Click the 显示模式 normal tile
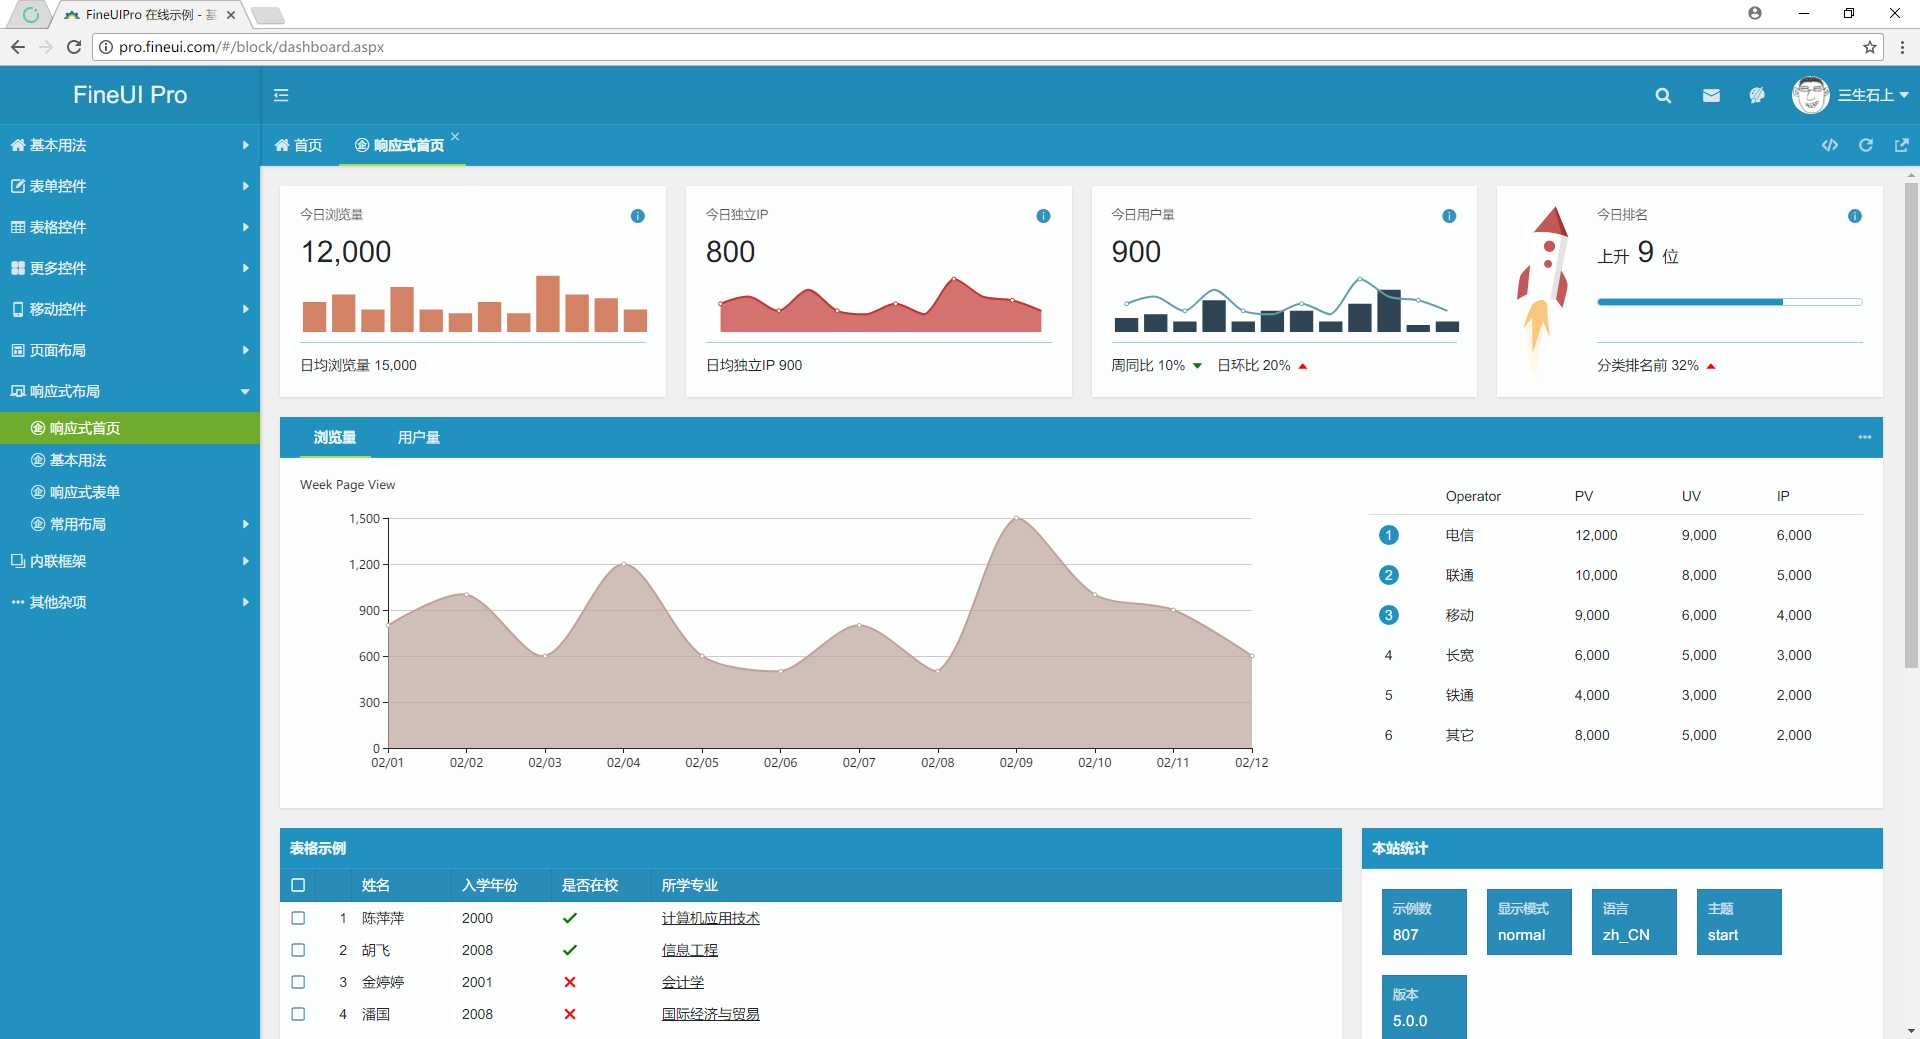 click(x=1529, y=922)
